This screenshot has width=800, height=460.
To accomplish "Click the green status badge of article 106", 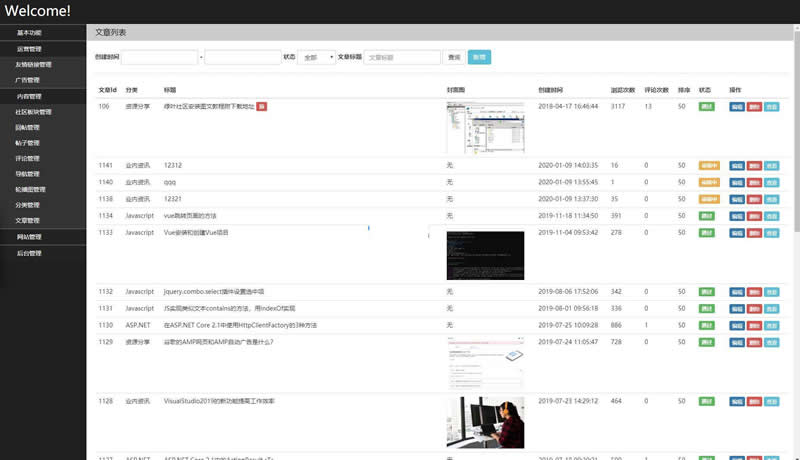I will point(707,106).
